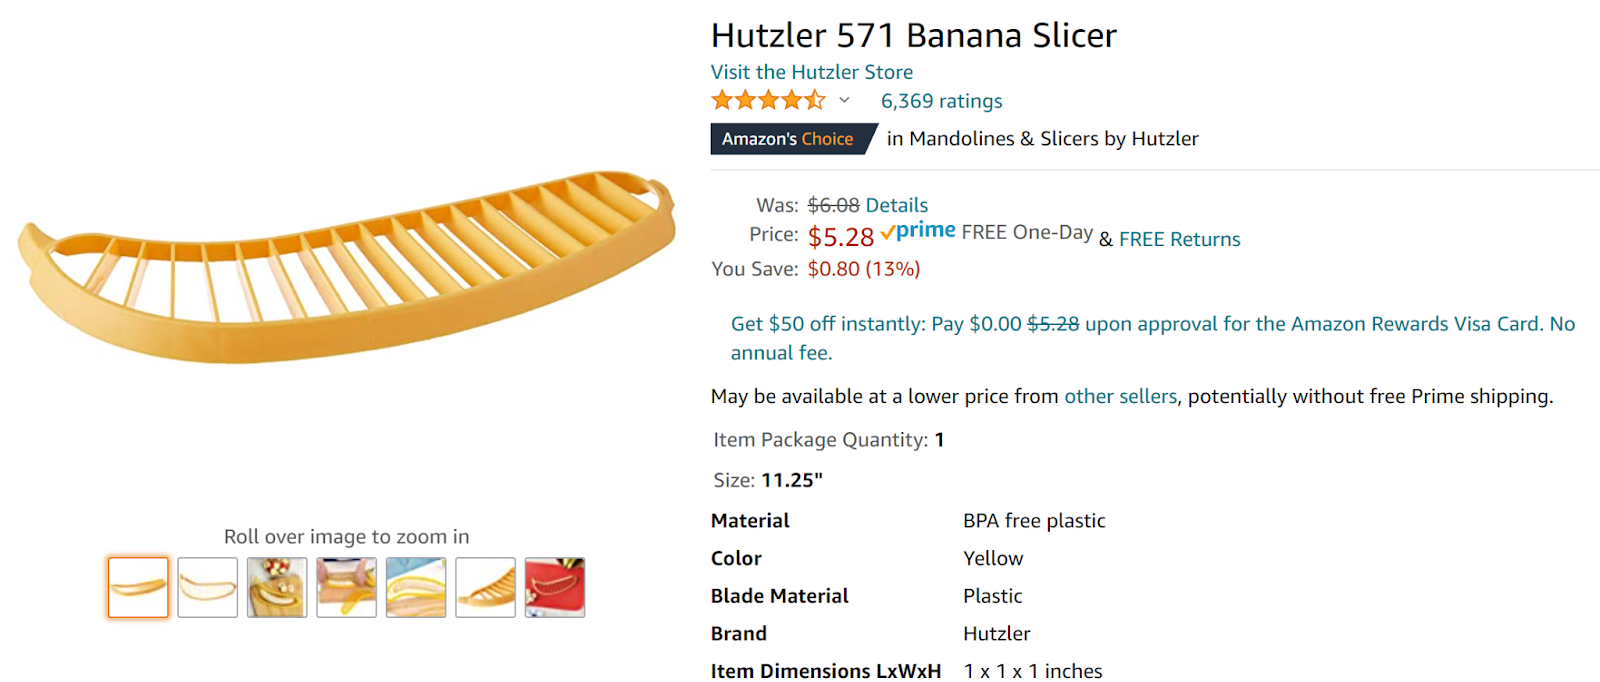The width and height of the screenshot is (1600, 682).
Task: View offers from other sellers
Action: click(x=1120, y=396)
